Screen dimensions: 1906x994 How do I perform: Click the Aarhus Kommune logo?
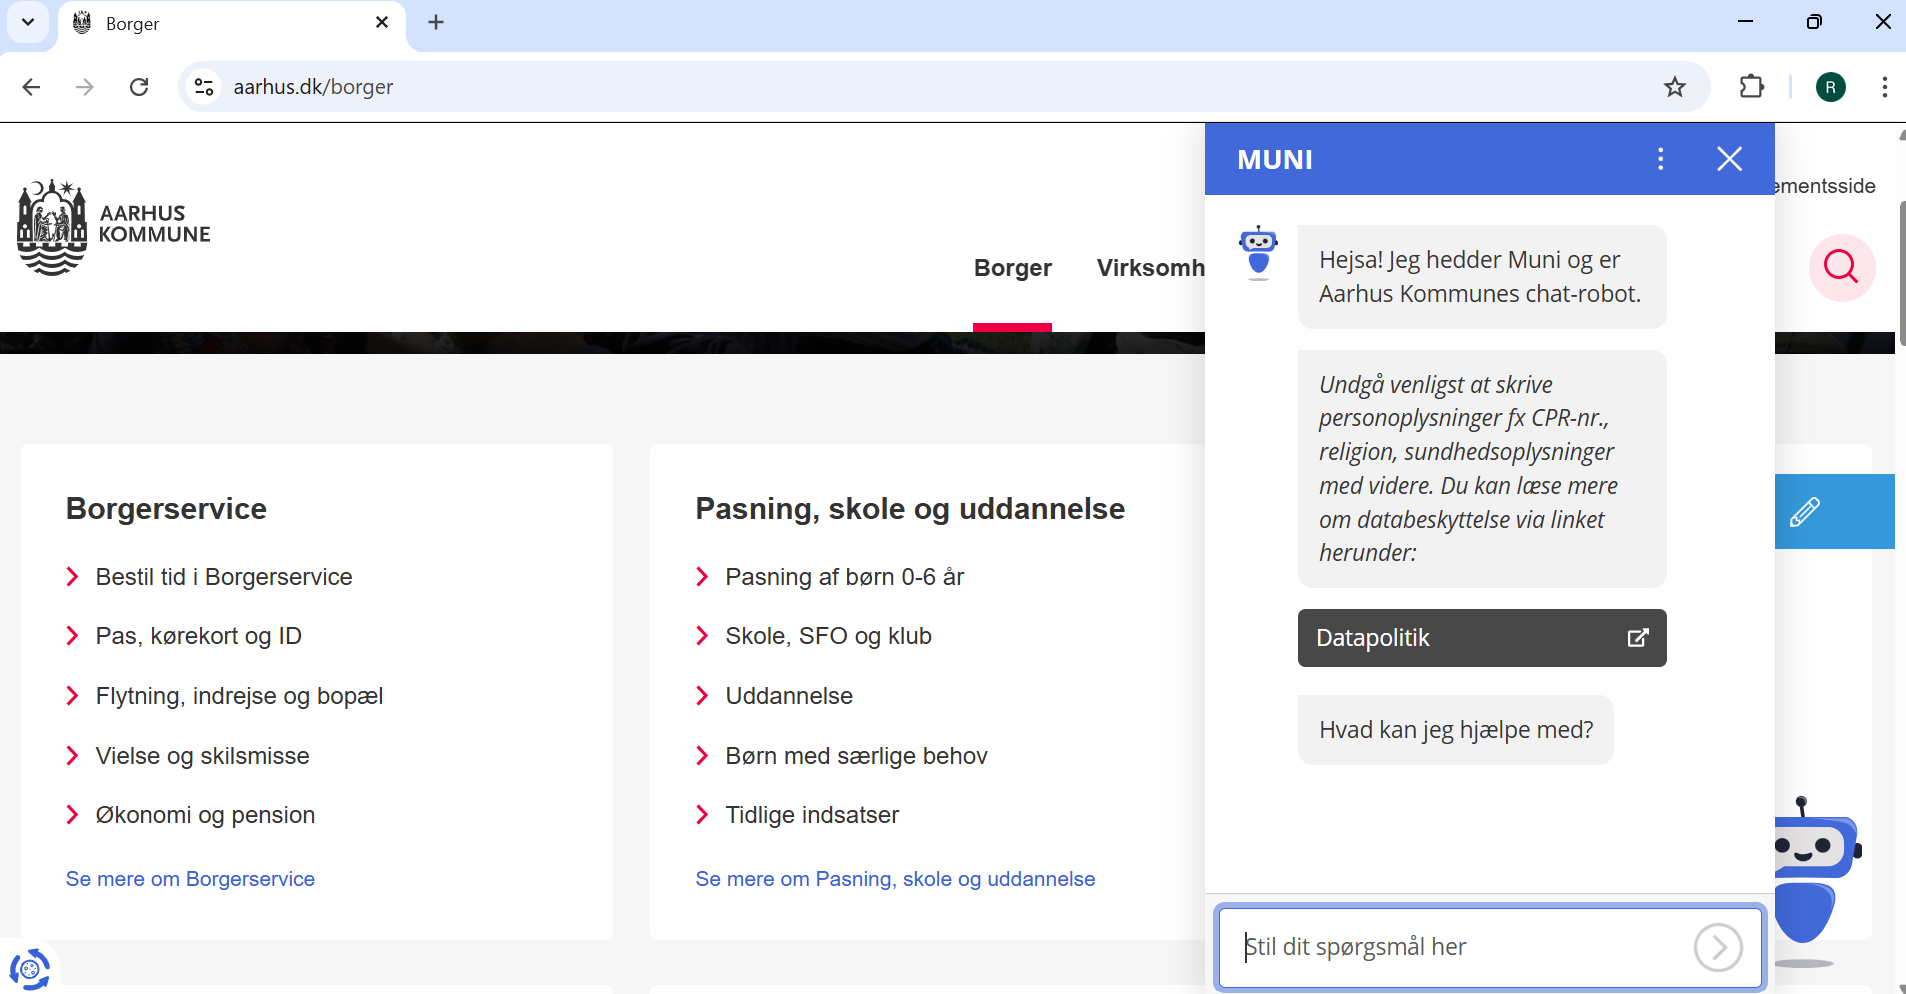(x=114, y=227)
